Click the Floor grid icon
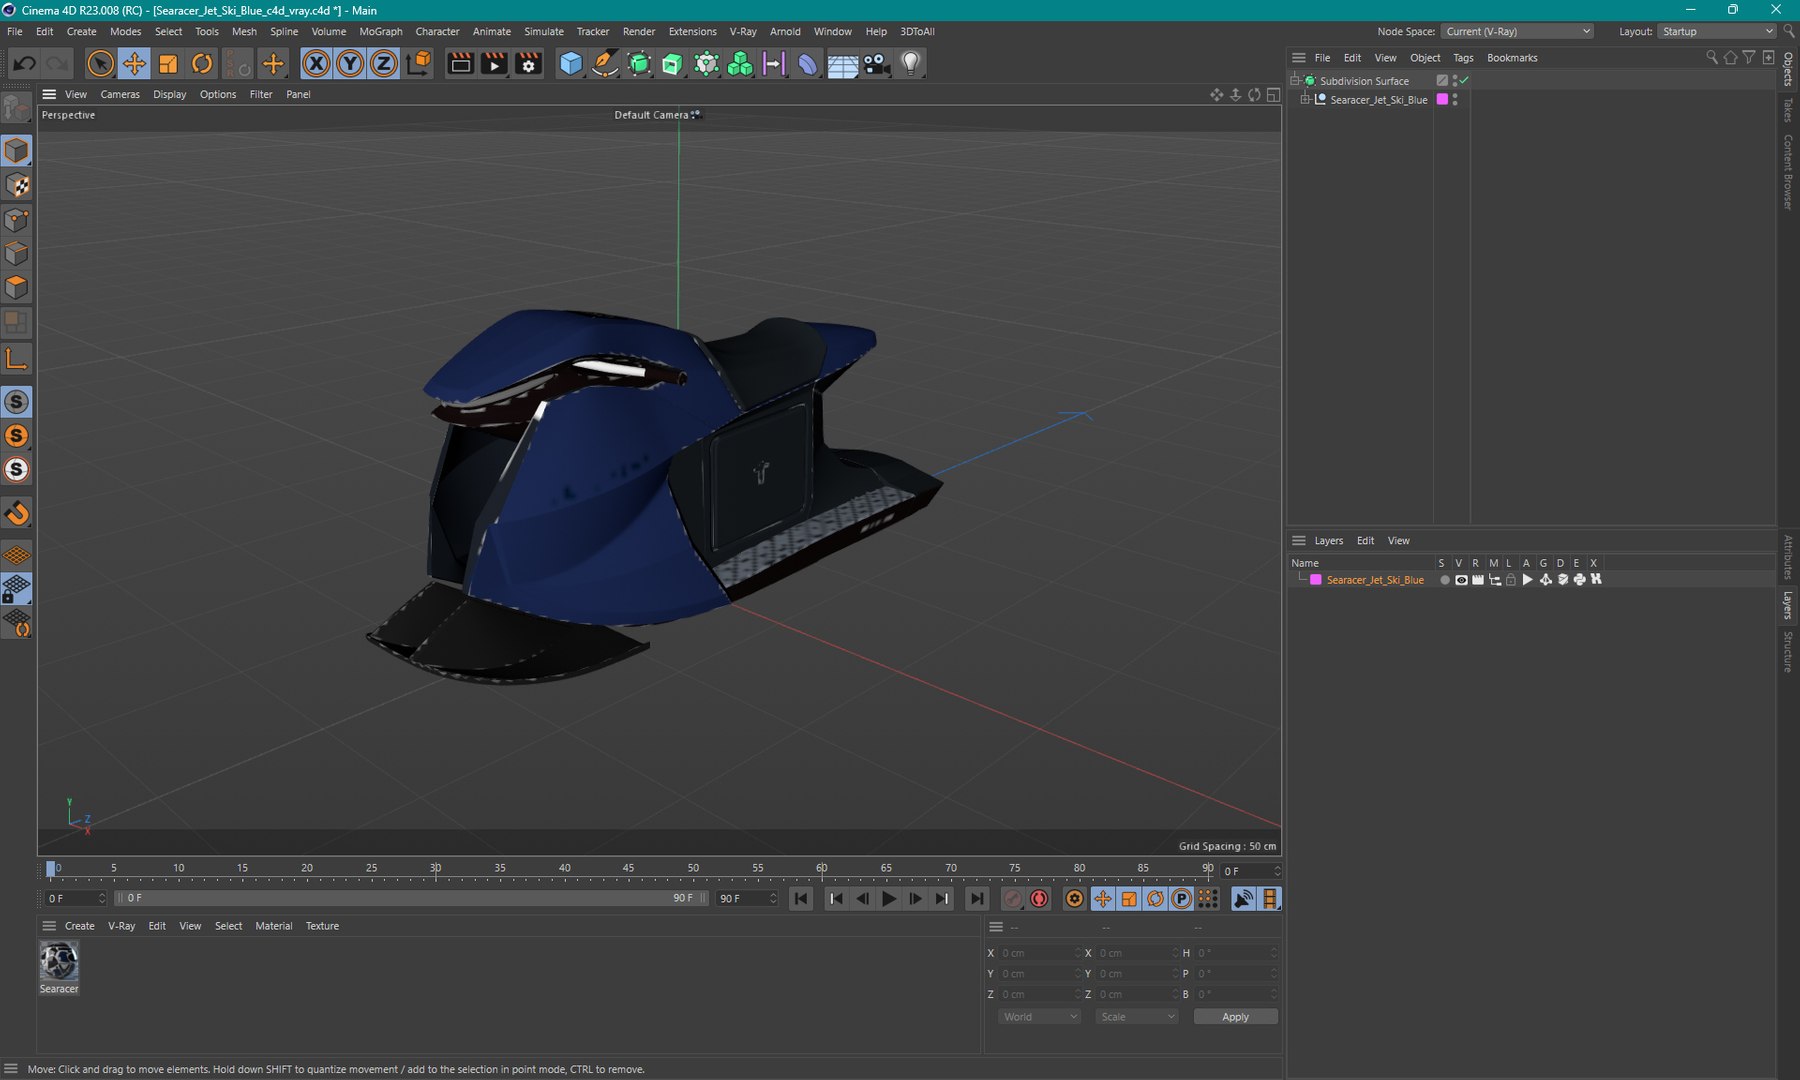This screenshot has height=1080, width=1800. pyautogui.click(x=842, y=64)
